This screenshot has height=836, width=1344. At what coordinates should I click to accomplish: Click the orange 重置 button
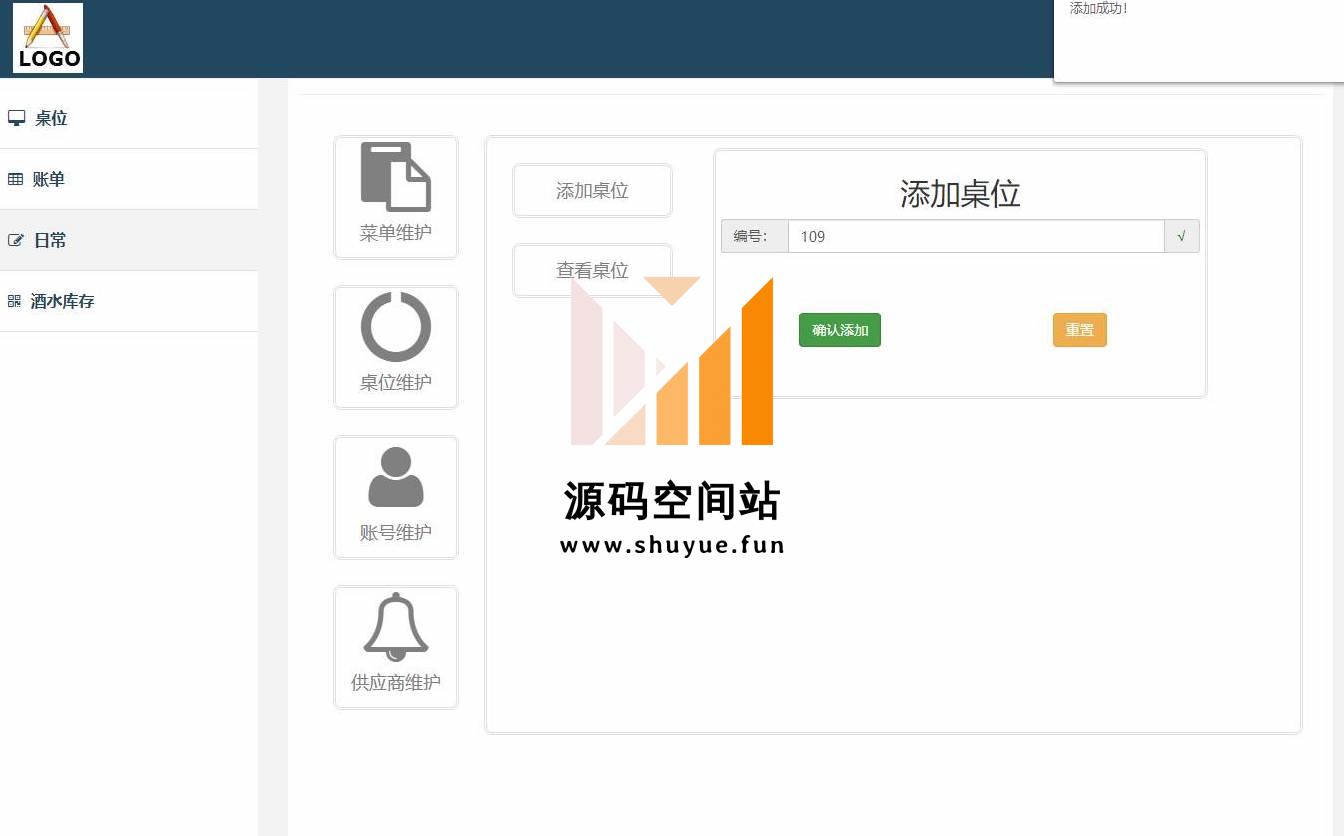tap(1080, 330)
